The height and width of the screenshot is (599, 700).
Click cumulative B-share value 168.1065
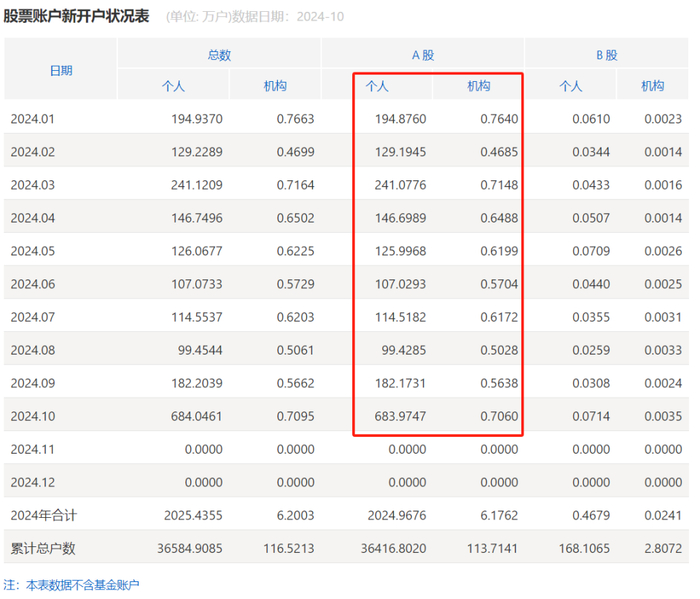pyautogui.click(x=584, y=549)
